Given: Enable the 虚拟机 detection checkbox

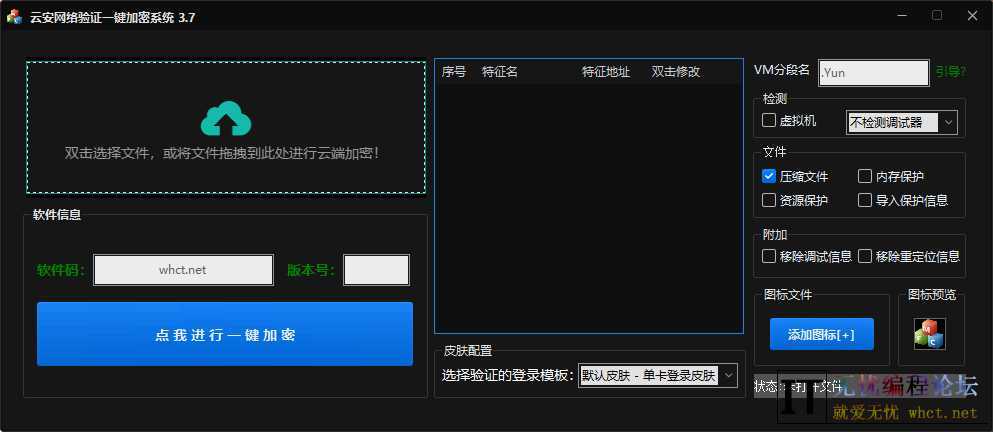Looking at the screenshot, I should [769, 121].
